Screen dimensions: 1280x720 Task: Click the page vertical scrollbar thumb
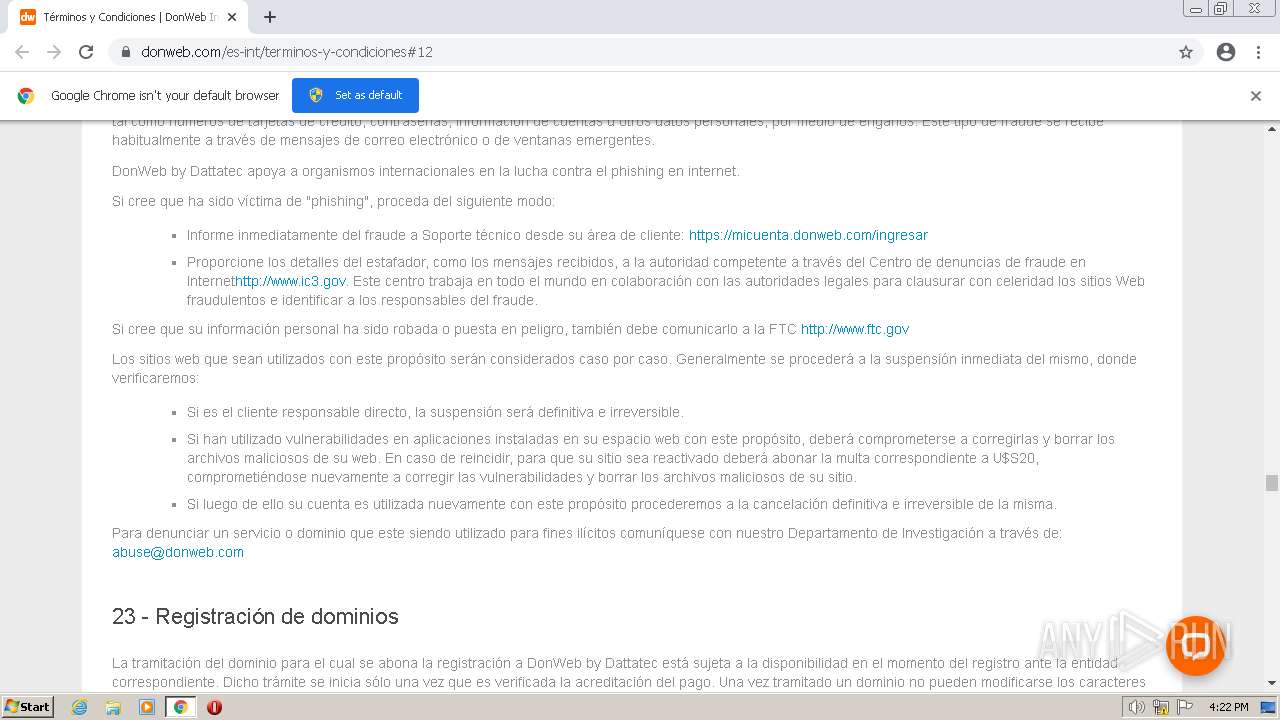tap(1271, 483)
